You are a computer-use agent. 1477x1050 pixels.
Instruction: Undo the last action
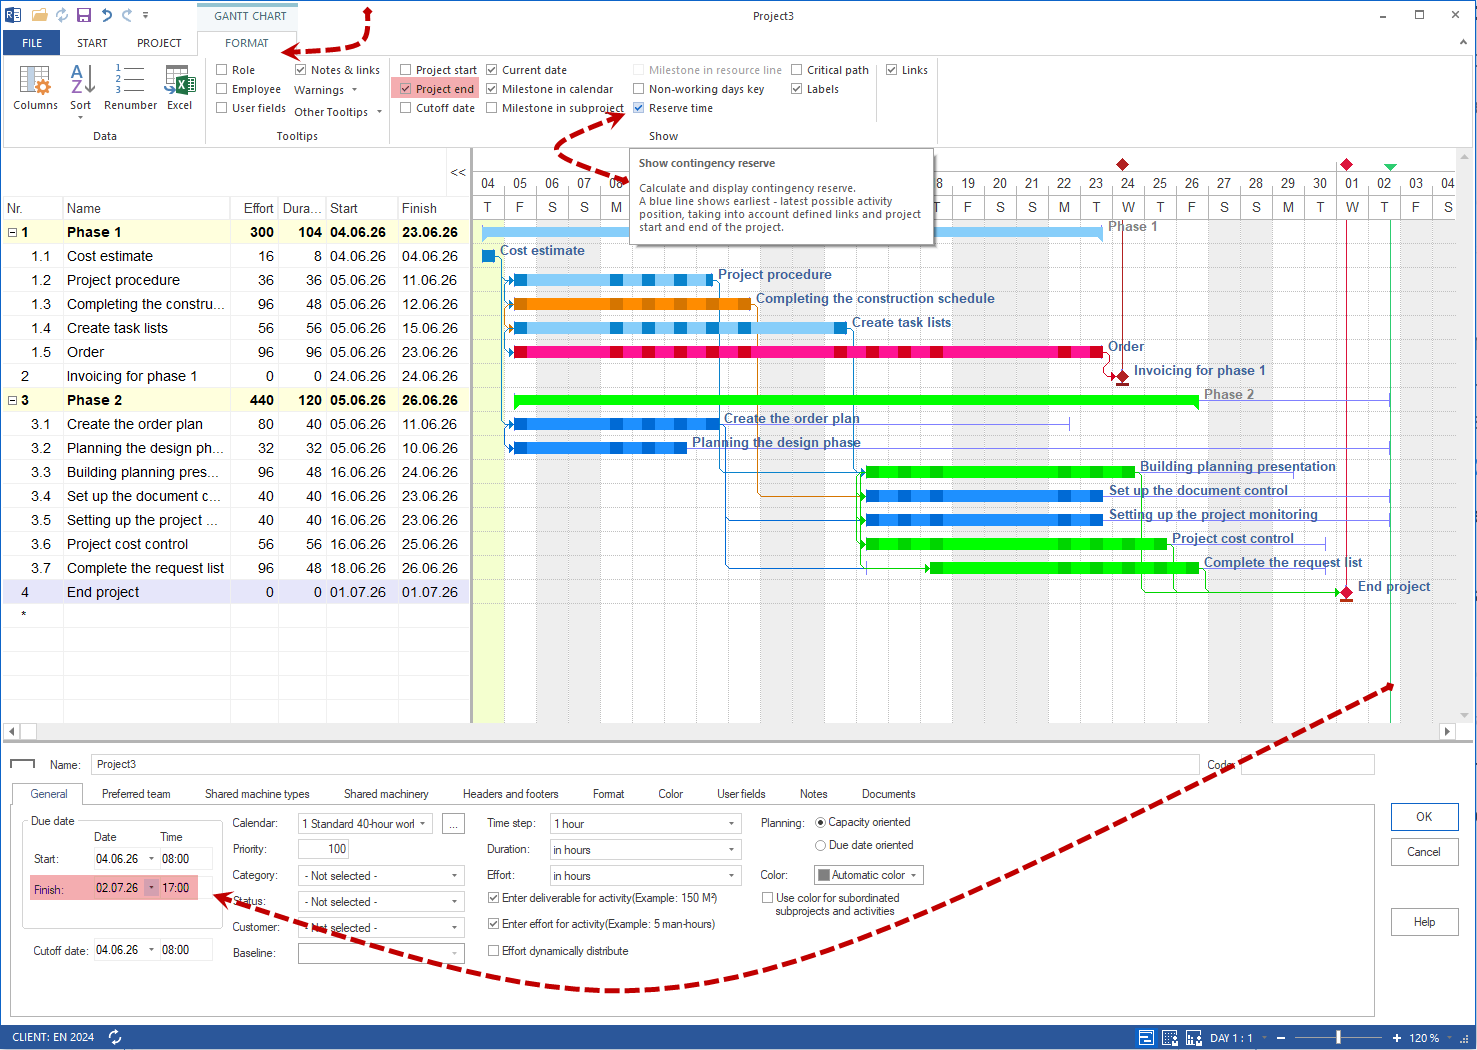coord(106,15)
